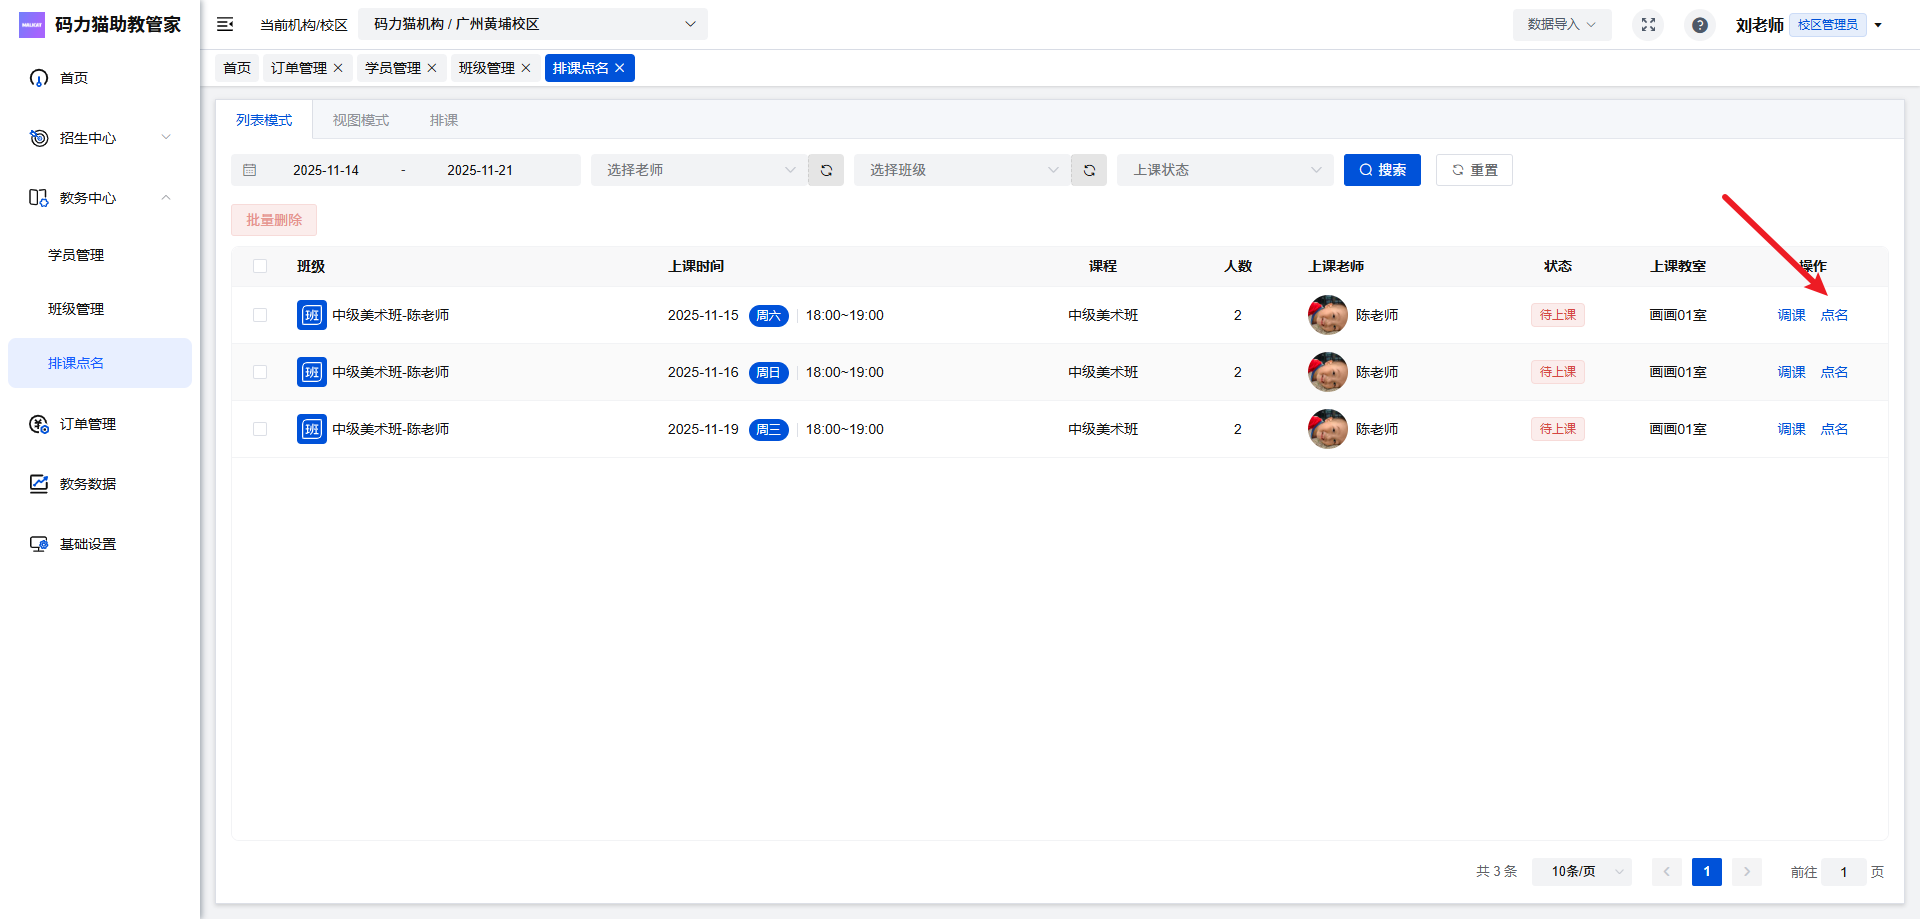Click refresh icon next to teacher selector
Screen dimensions: 1920x919
pyautogui.click(x=826, y=170)
